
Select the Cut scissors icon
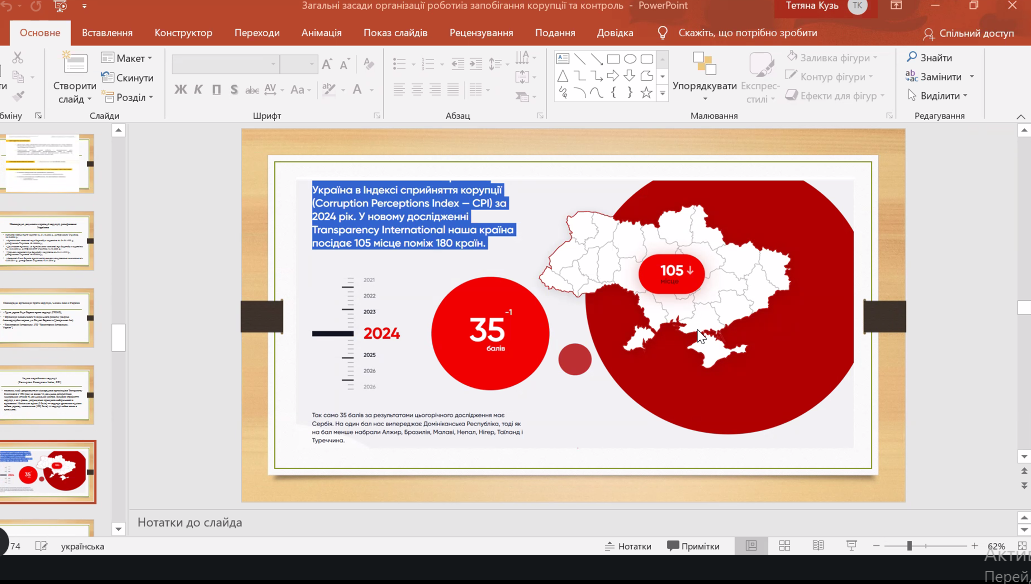click(x=17, y=58)
